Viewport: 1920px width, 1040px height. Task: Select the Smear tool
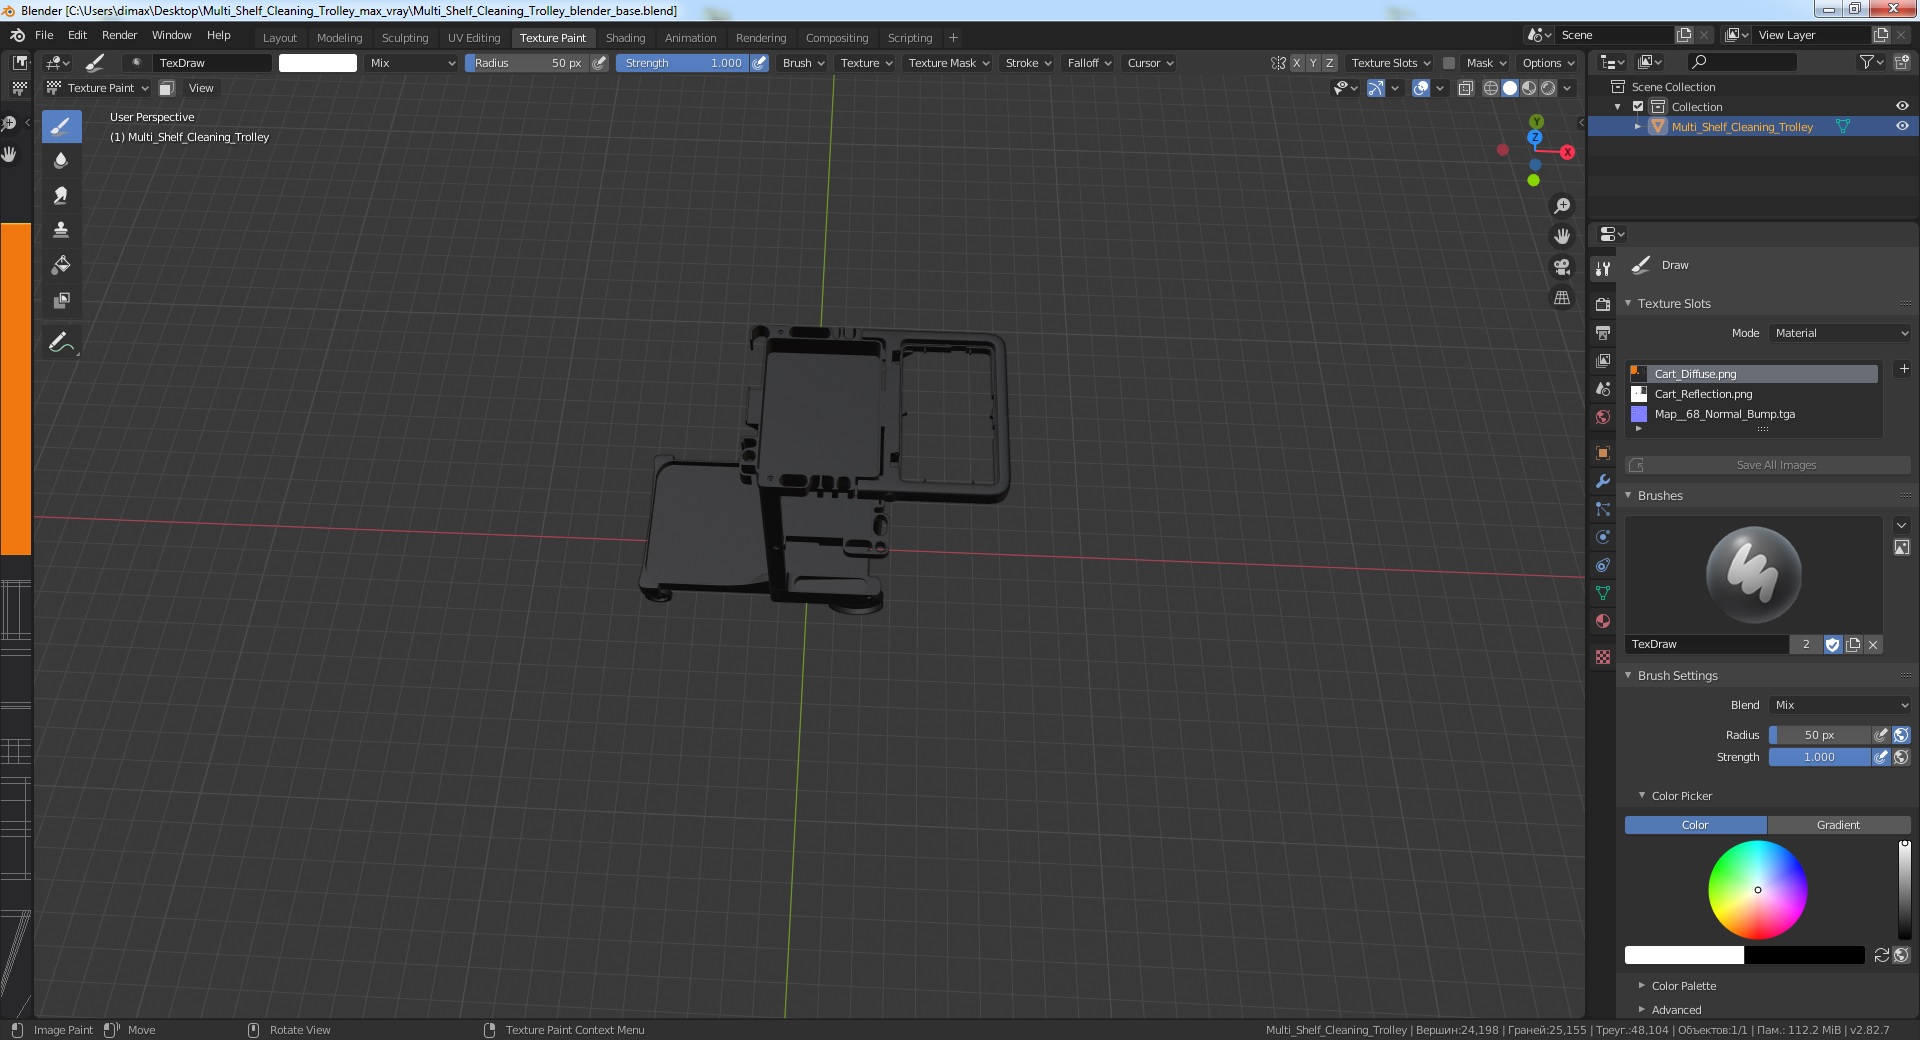pos(61,195)
